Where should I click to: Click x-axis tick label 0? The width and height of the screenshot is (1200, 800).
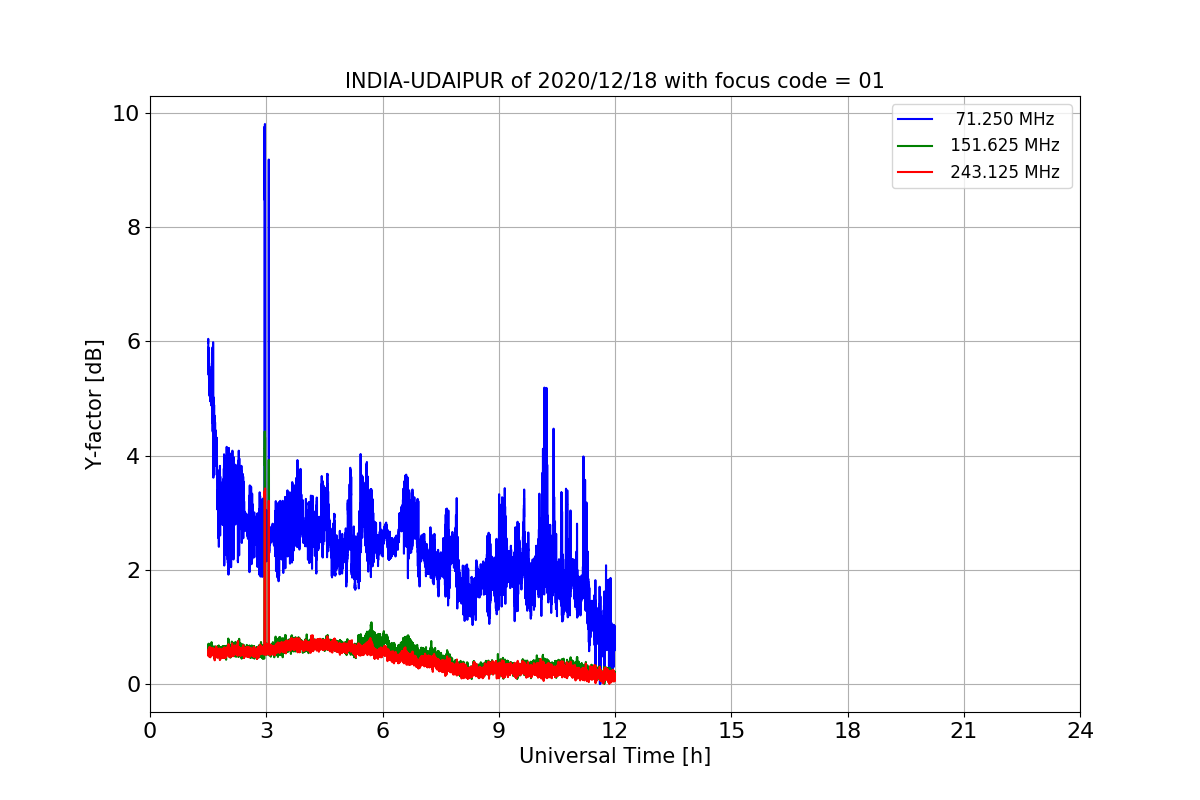pyautogui.click(x=150, y=731)
